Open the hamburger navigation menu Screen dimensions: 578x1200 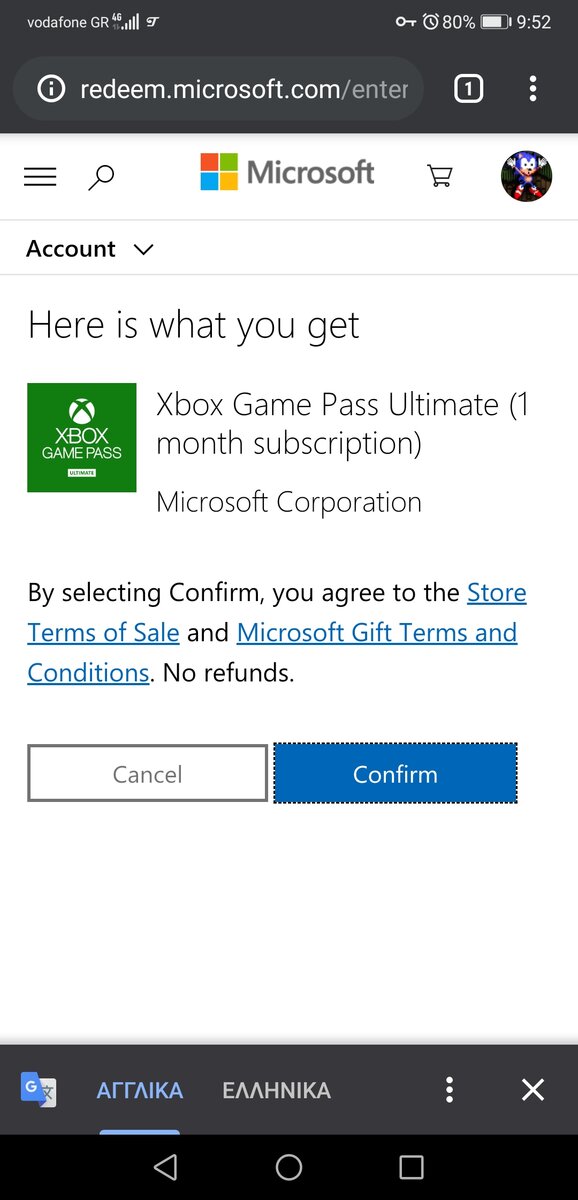40,177
